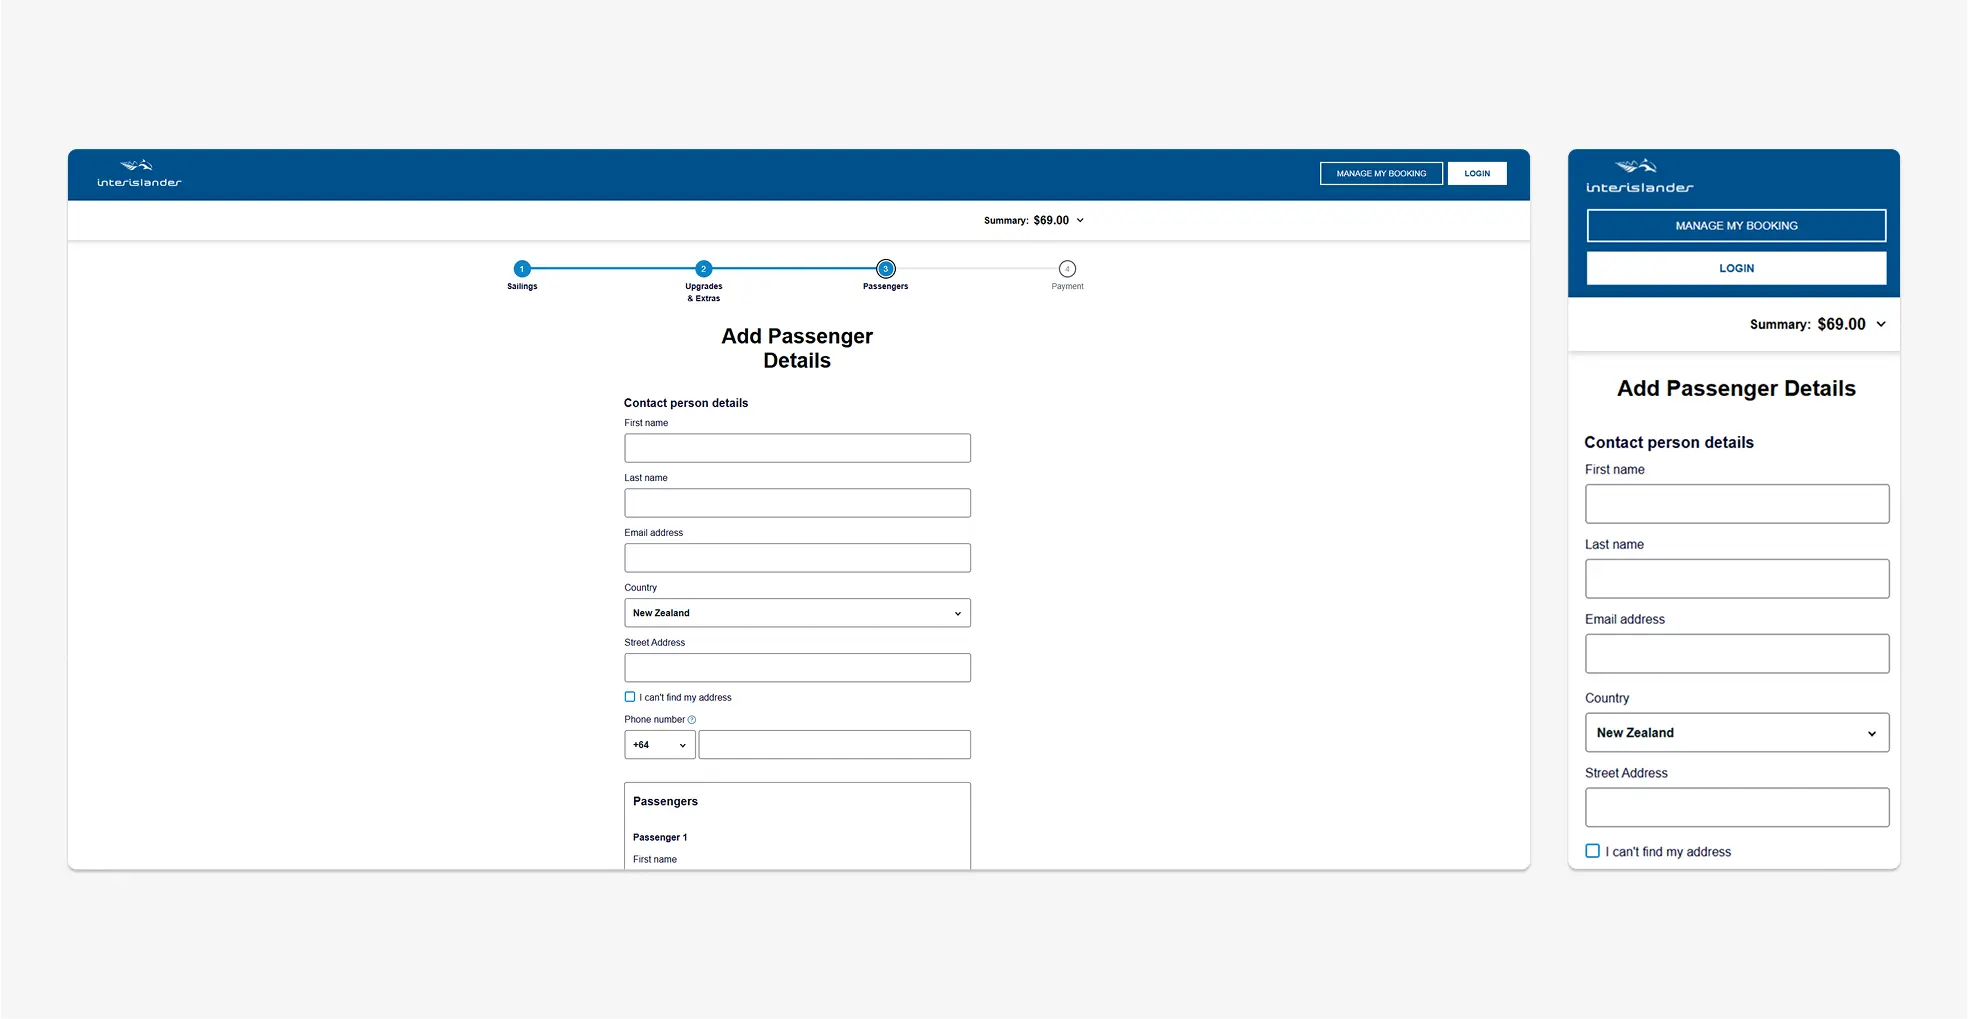Click the "Passengers" section heading
The width and height of the screenshot is (1968, 1019).
point(665,802)
